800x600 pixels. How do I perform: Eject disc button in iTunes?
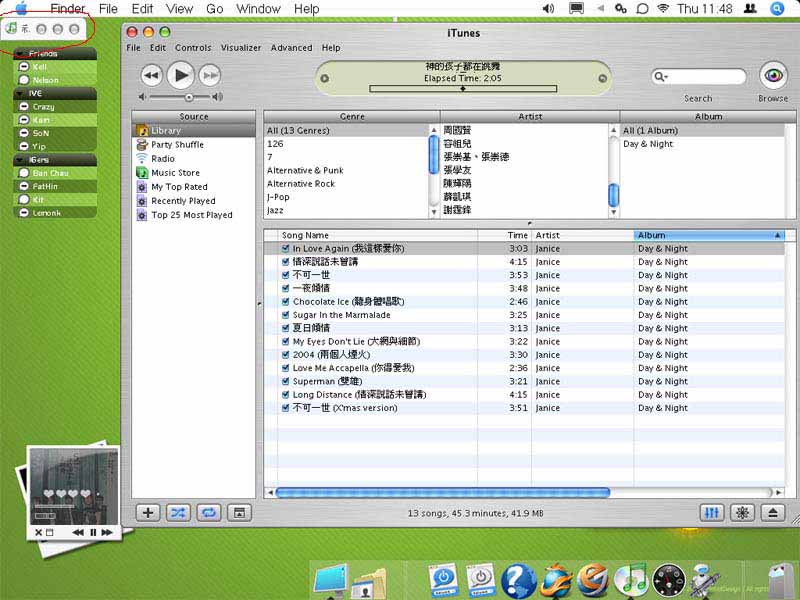tap(773, 513)
